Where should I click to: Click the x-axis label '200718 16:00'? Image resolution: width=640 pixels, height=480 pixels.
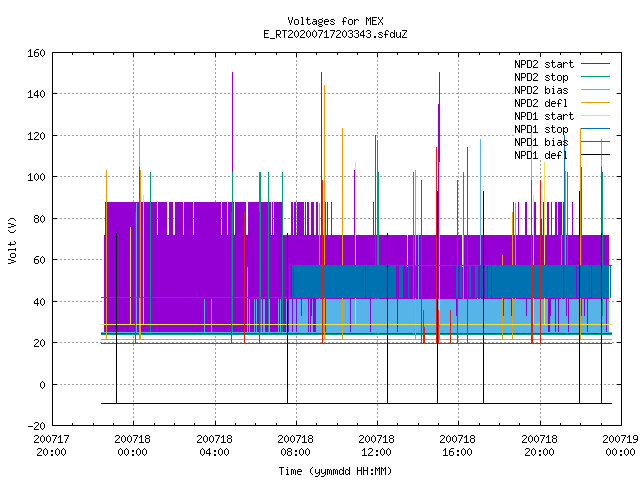[458, 446]
